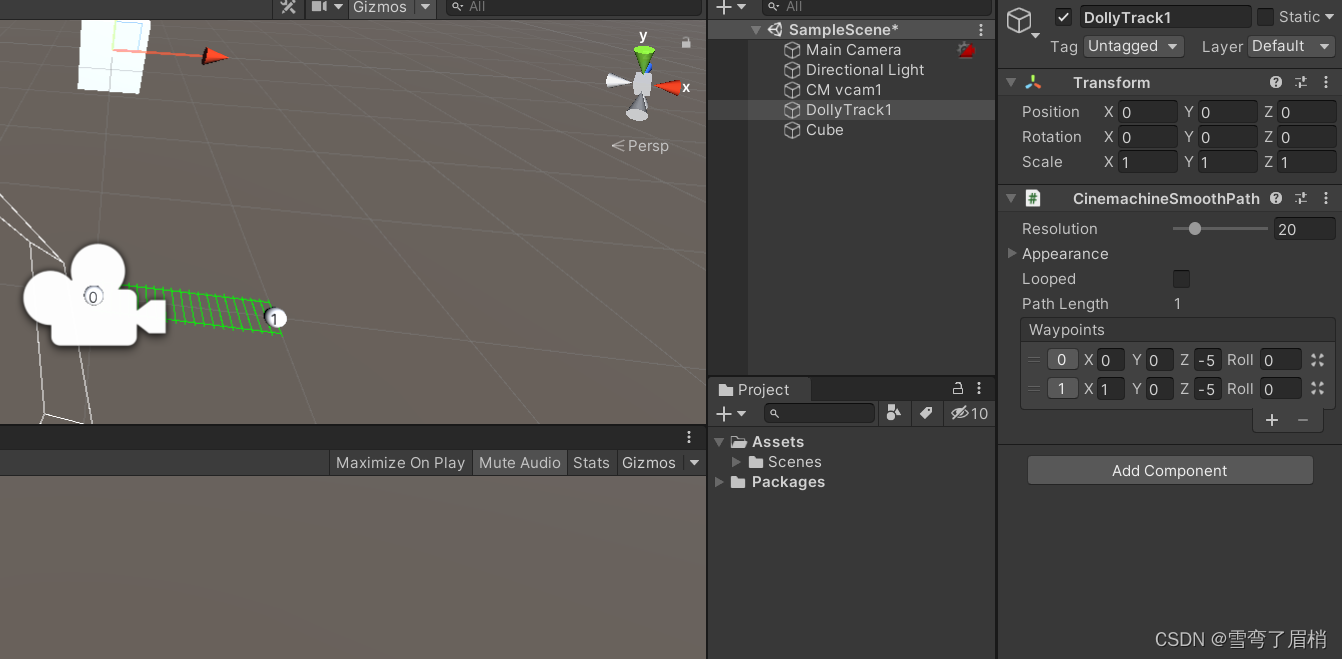The width and height of the screenshot is (1342, 659).
Task: Open the Layer dropdown showing Default
Action: point(1290,46)
